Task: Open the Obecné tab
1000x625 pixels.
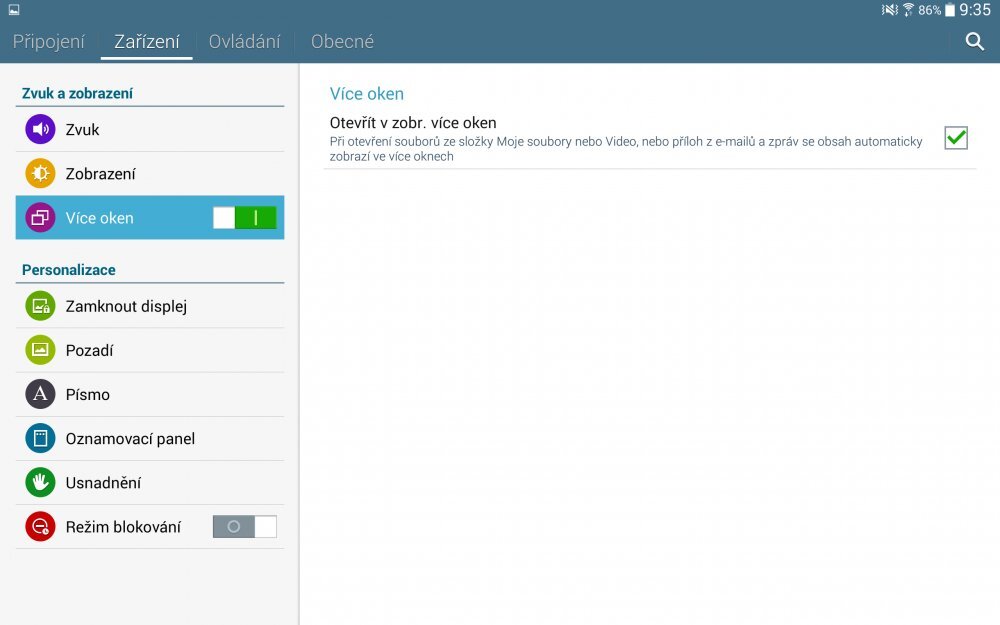Action: tap(342, 42)
